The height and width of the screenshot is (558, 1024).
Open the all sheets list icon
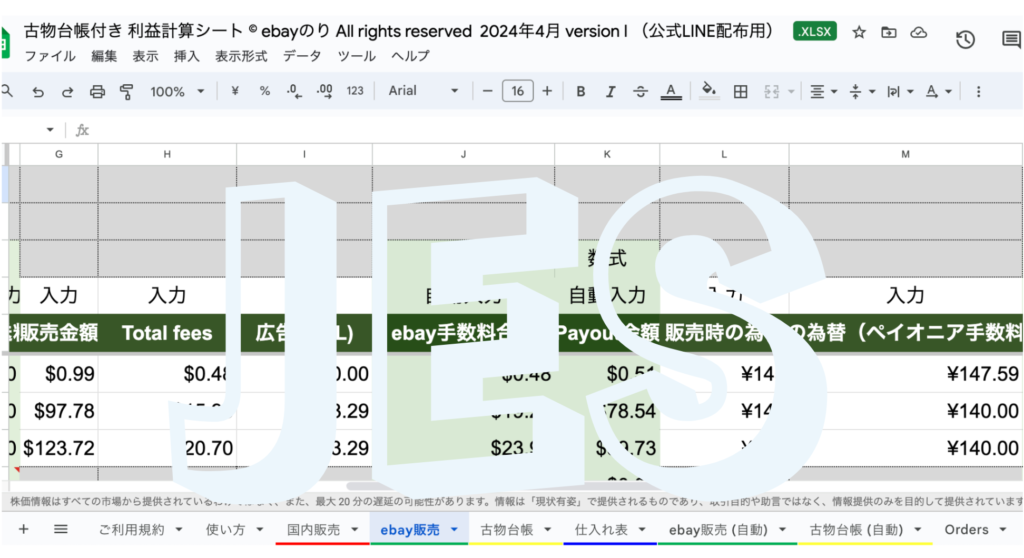(x=61, y=529)
